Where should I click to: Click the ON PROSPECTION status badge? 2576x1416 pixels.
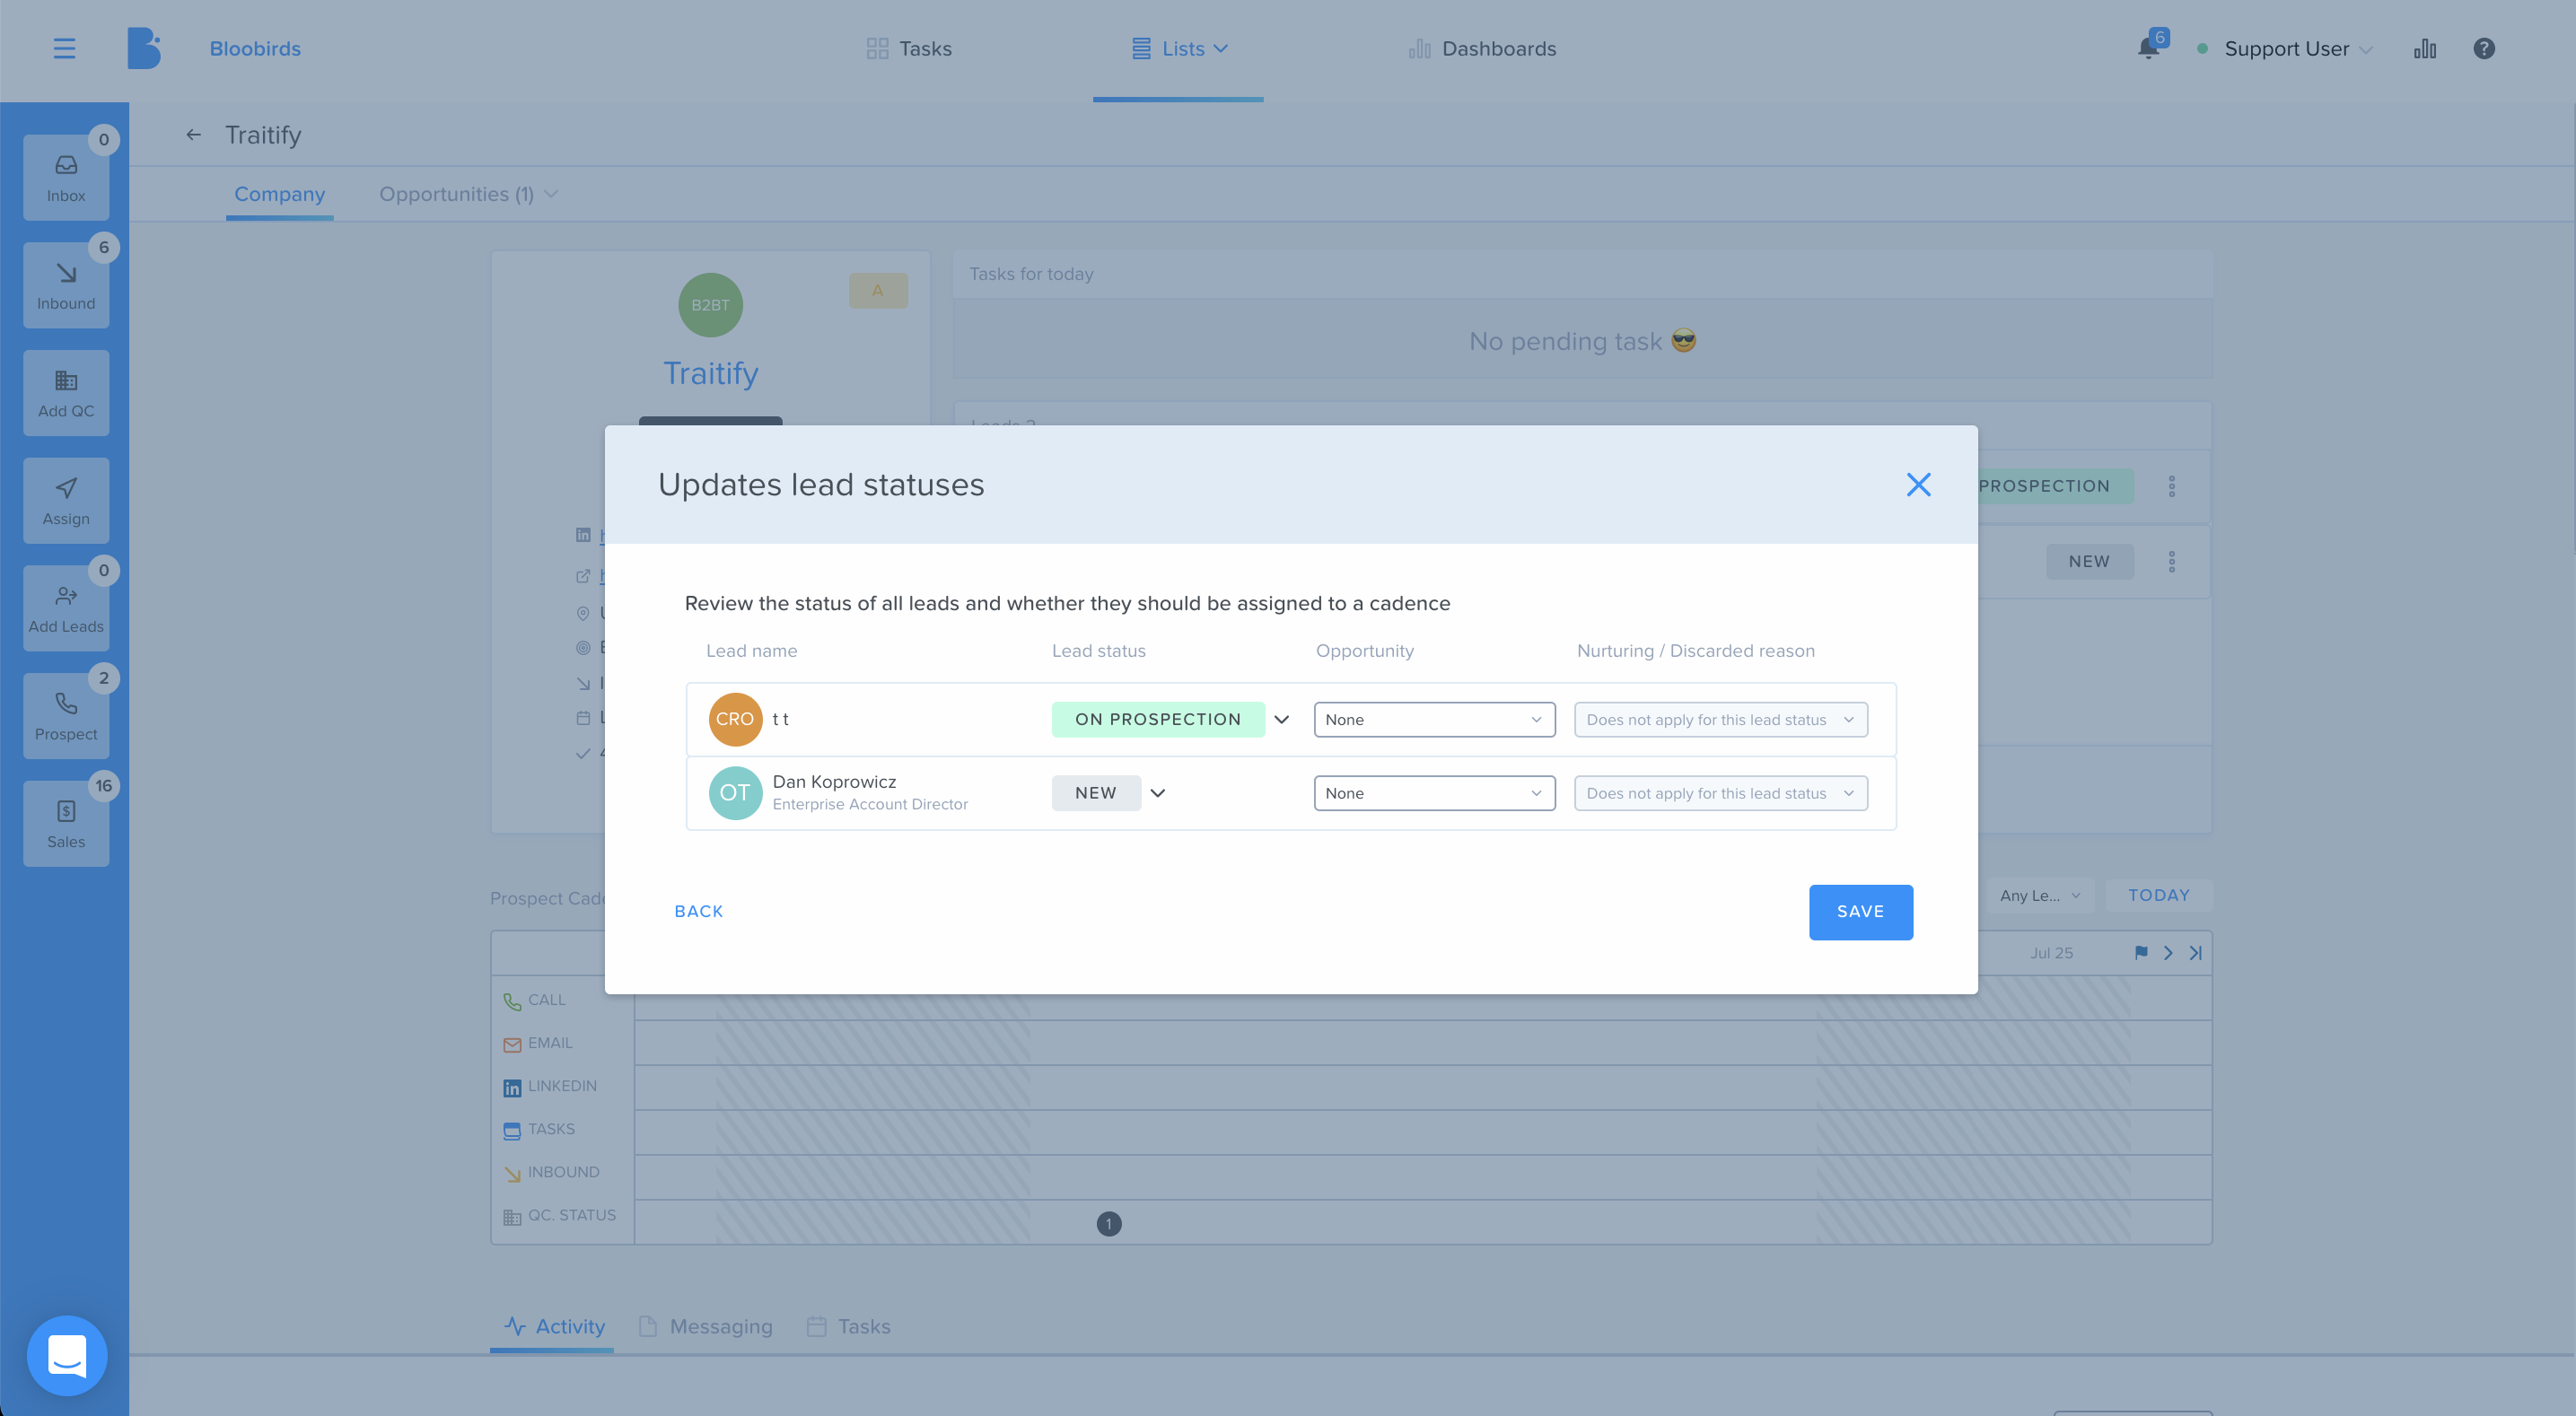pos(1157,719)
